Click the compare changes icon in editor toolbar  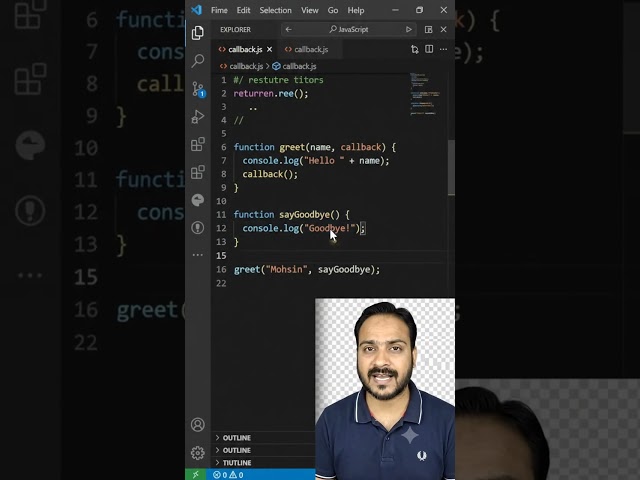(x=415, y=49)
